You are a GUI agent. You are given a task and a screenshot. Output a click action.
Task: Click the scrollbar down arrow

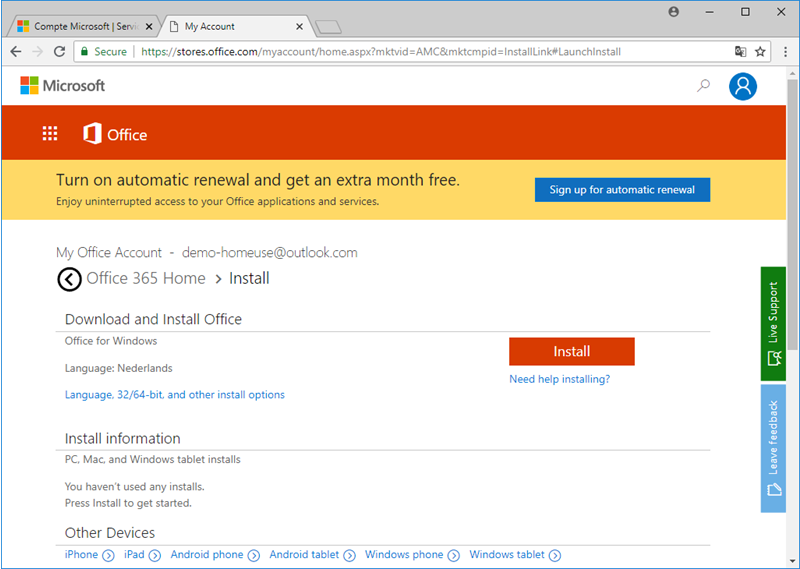[x=792, y=563]
